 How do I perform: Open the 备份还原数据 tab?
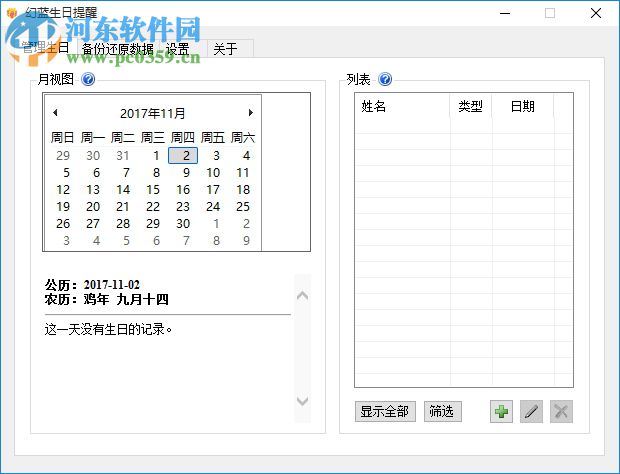[118, 49]
